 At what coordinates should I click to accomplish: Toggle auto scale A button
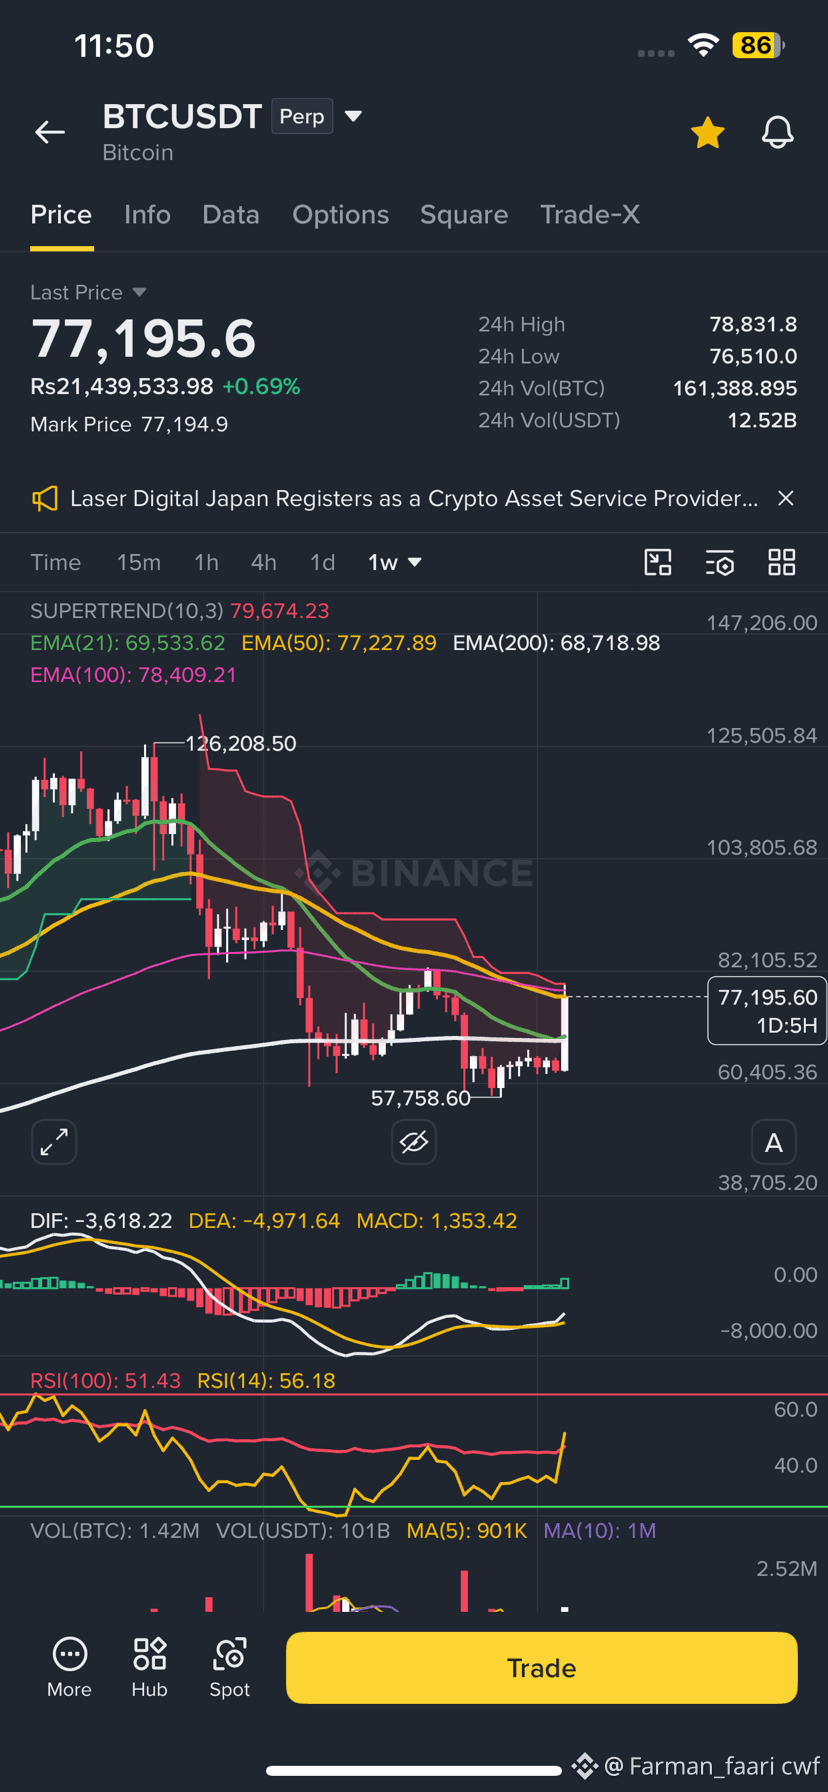click(773, 1142)
